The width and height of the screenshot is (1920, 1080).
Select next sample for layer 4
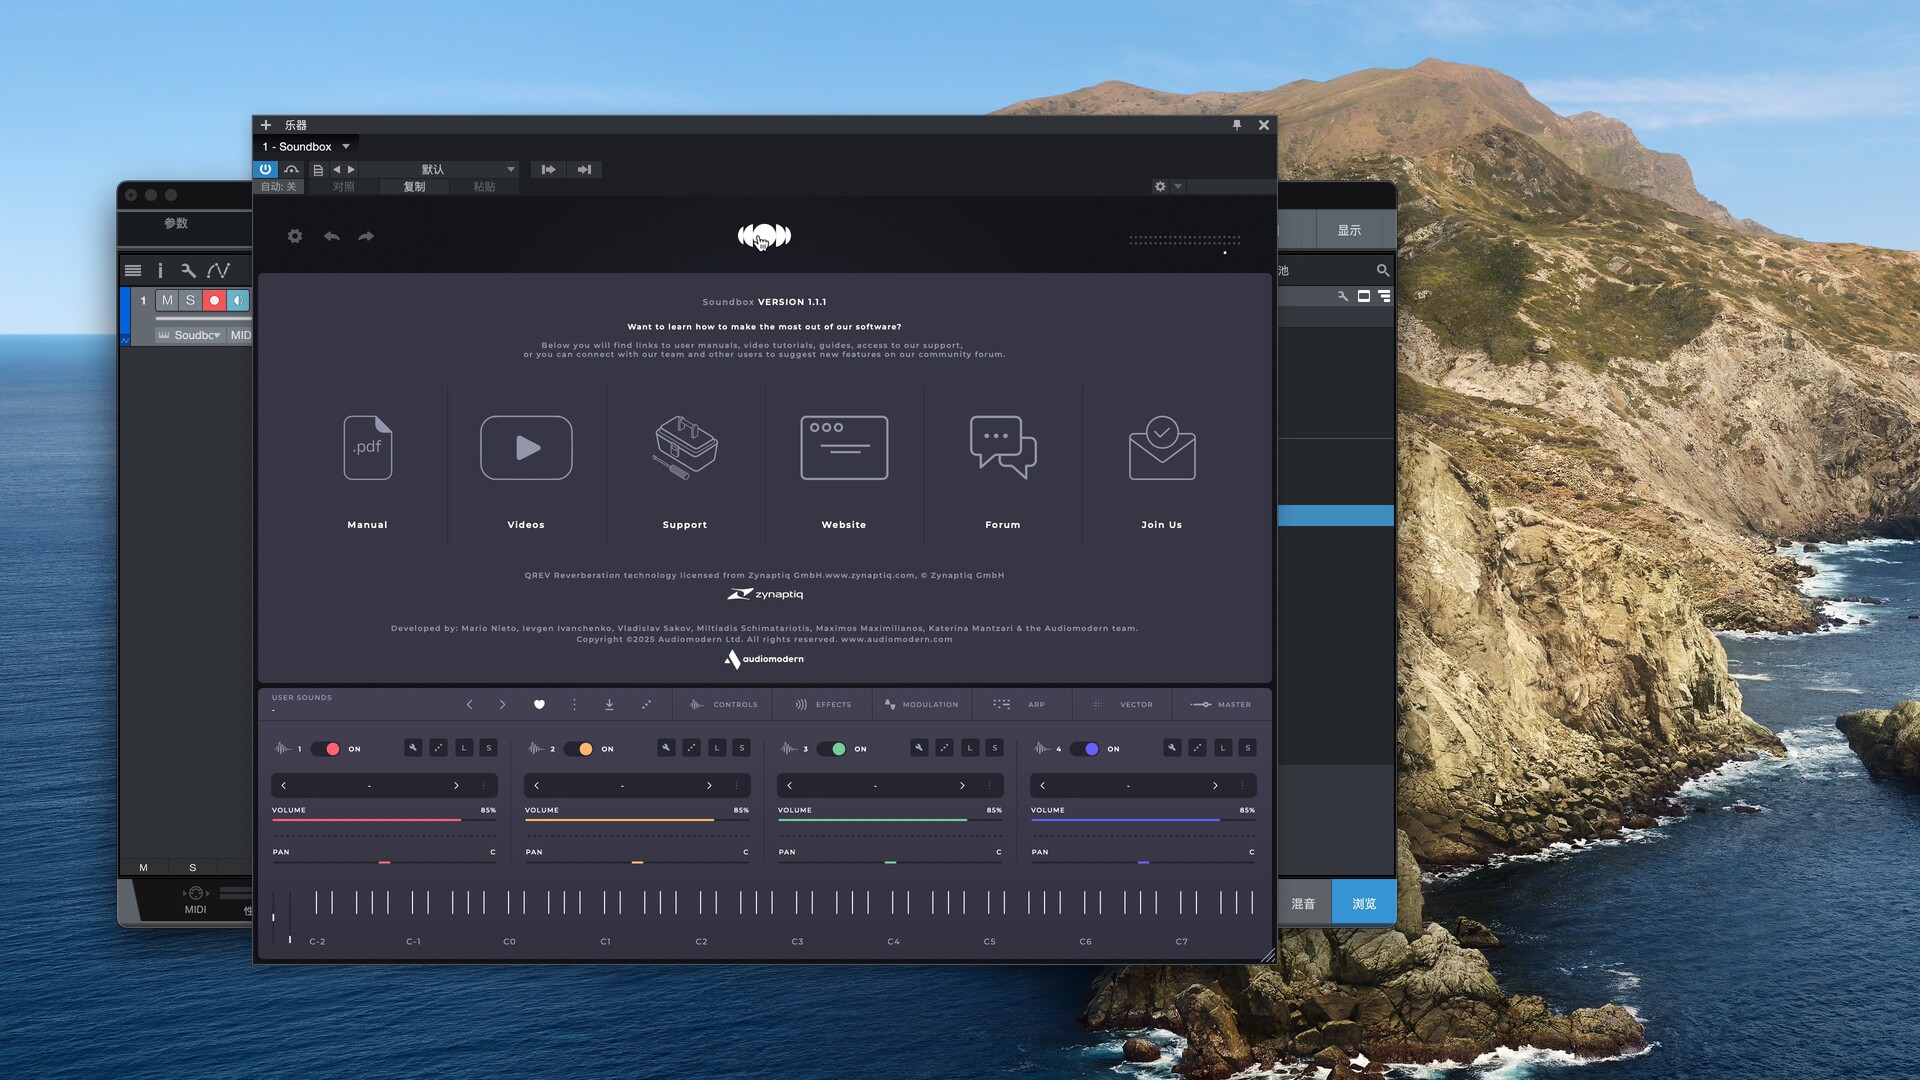click(x=1215, y=786)
